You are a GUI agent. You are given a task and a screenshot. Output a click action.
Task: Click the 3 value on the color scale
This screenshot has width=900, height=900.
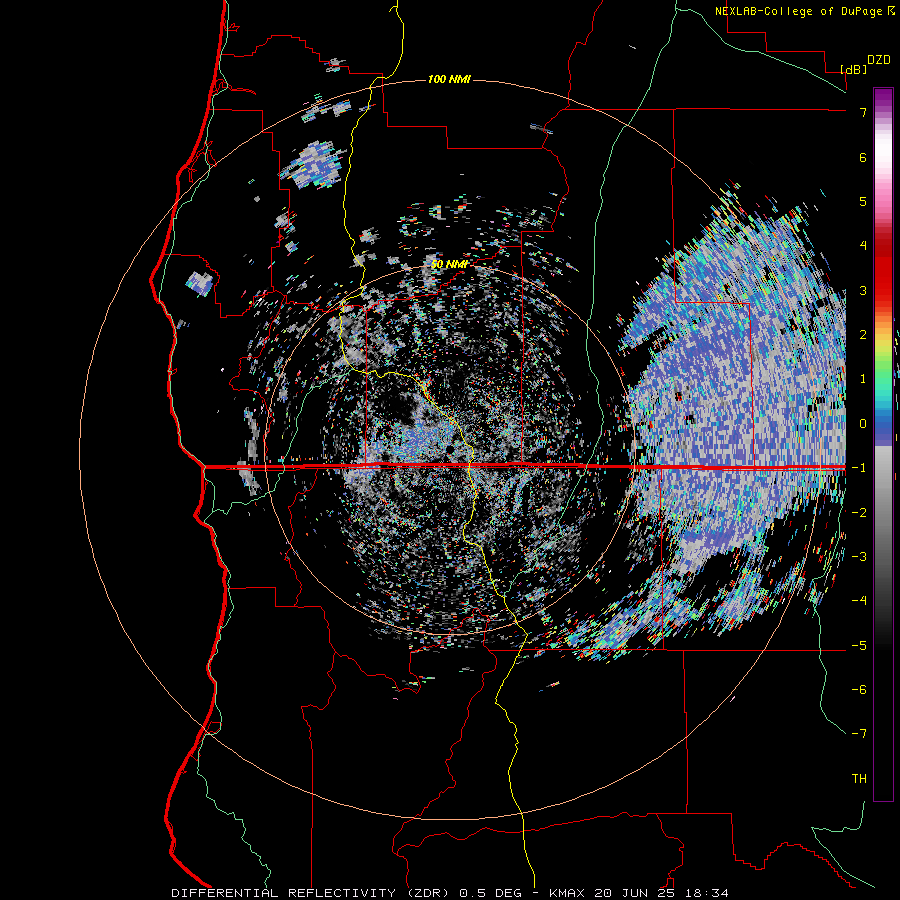point(863,290)
